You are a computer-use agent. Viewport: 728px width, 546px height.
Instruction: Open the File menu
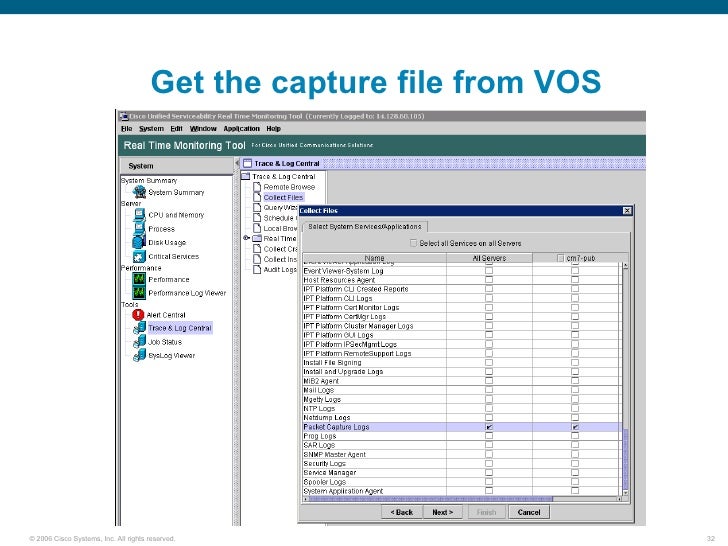126,129
